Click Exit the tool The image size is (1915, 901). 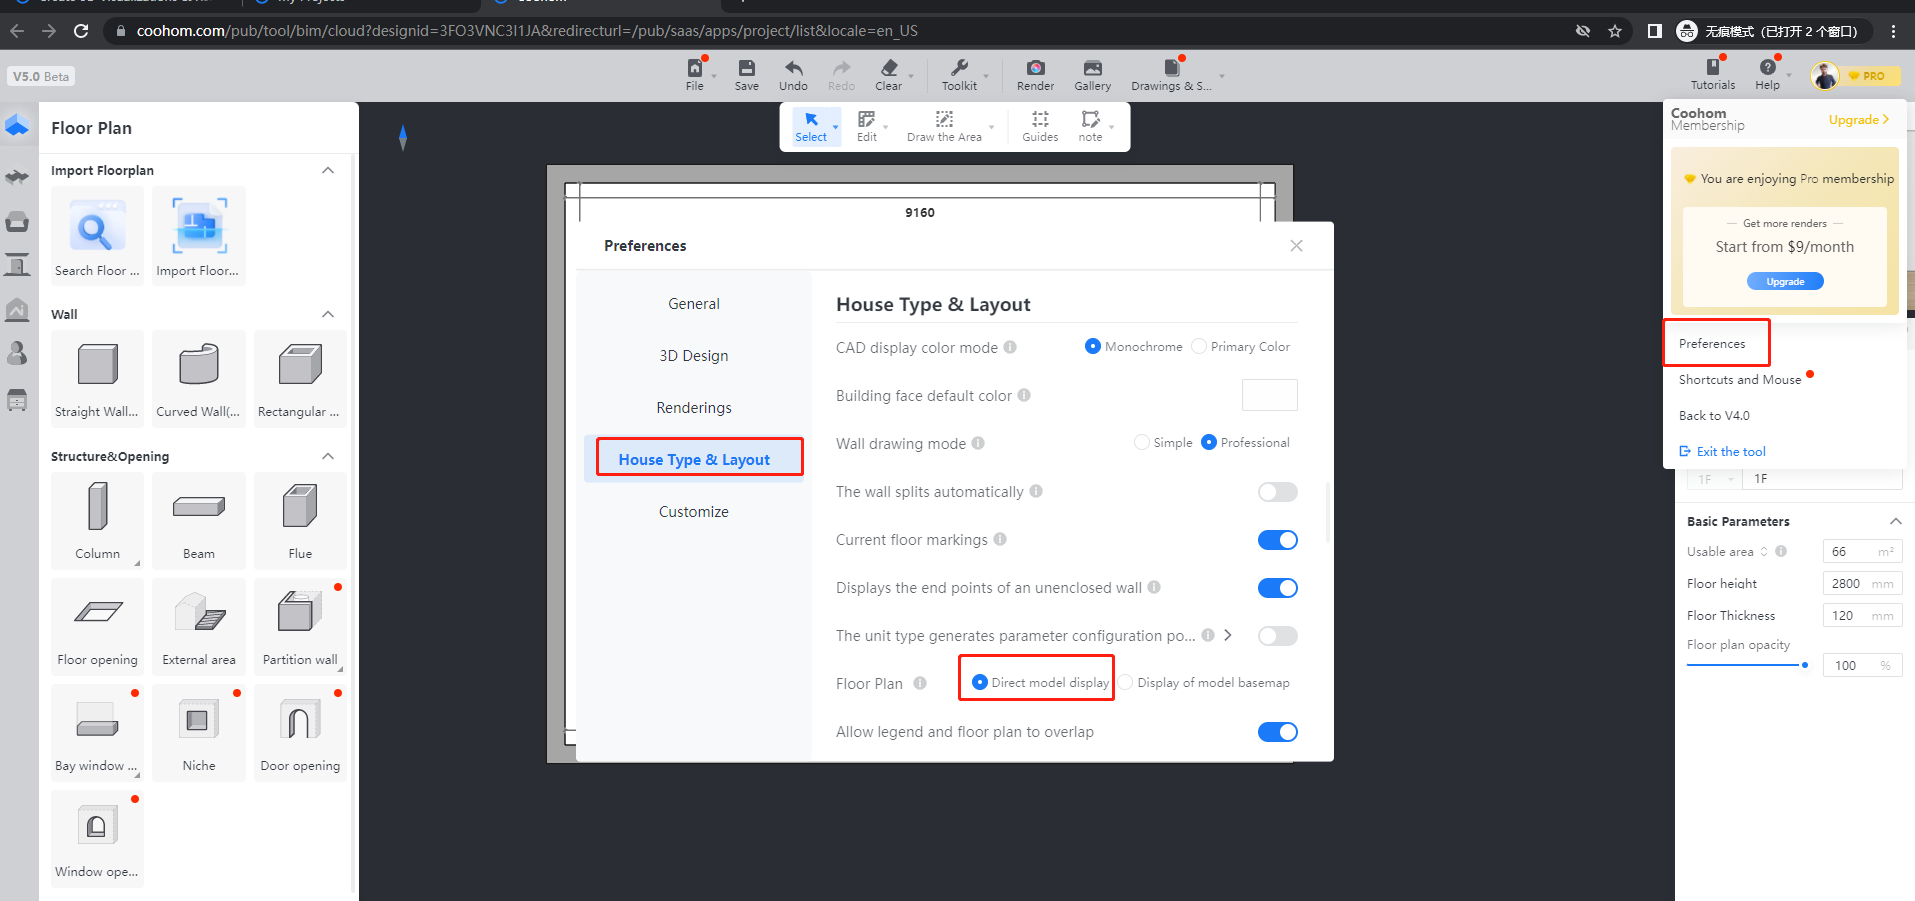coord(1722,452)
